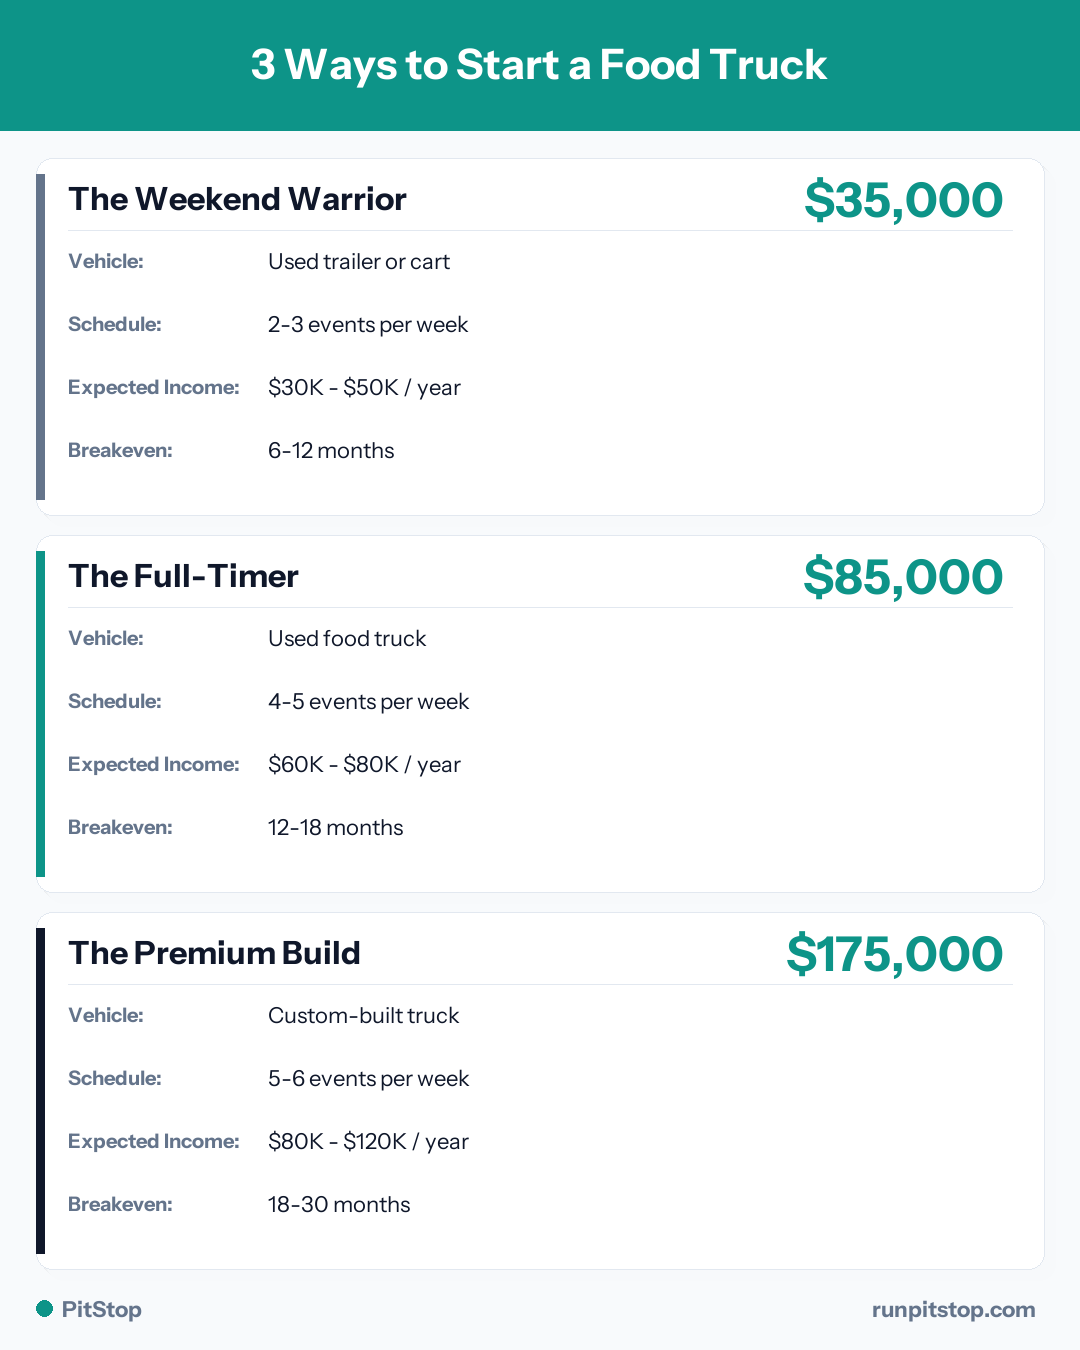This screenshot has width=1080, height=1350.
Task: Click "Custom-built truck" vehicle value
Action: tap(363, 1016)
